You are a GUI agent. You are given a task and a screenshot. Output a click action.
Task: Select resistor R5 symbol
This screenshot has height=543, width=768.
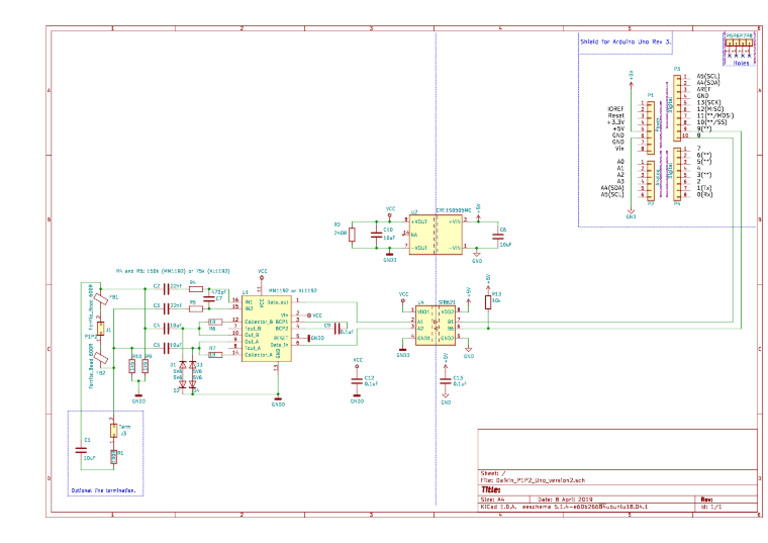click(x=196, y=308)
